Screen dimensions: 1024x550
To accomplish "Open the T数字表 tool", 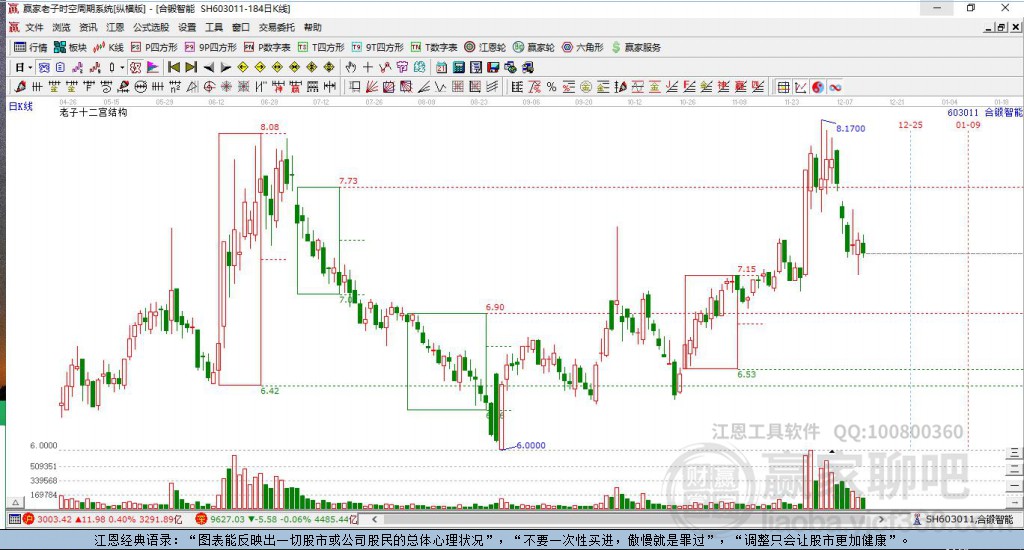I will pyautogui.click(x=434, y=47).
